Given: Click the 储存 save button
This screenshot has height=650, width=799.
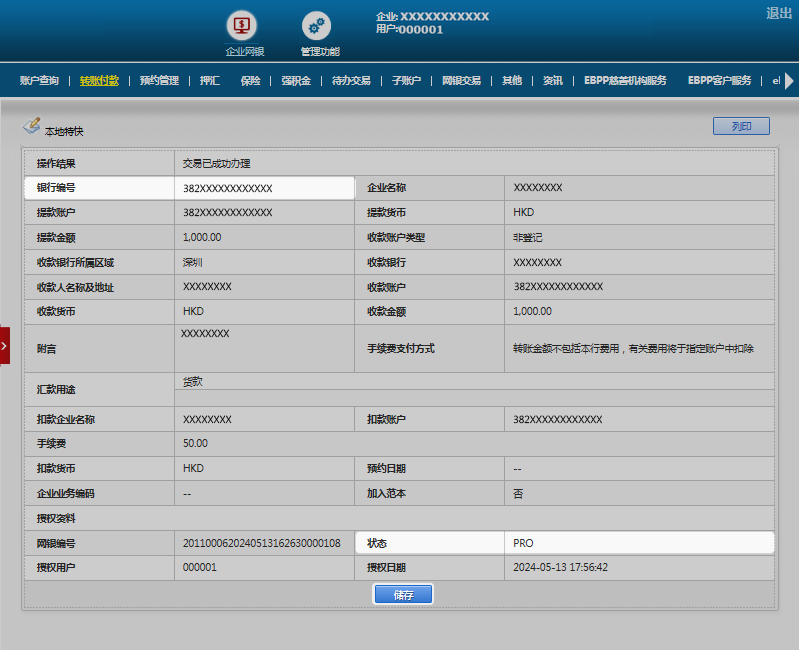Looking at the screenshot, I should point(403,594).
